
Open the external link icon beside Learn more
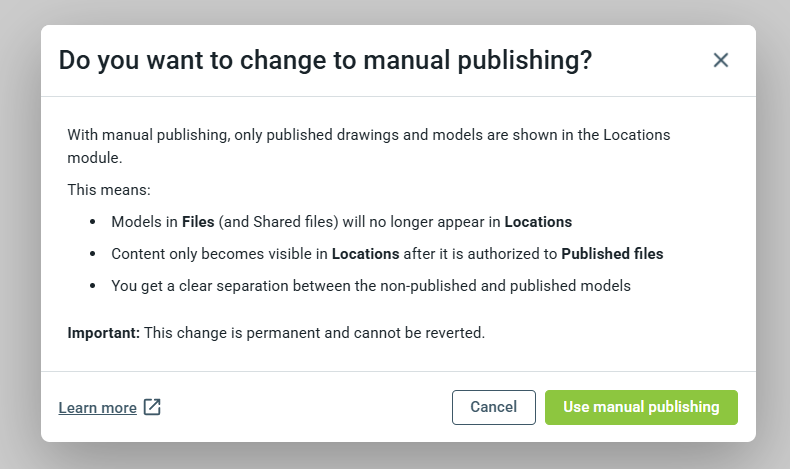152,407
